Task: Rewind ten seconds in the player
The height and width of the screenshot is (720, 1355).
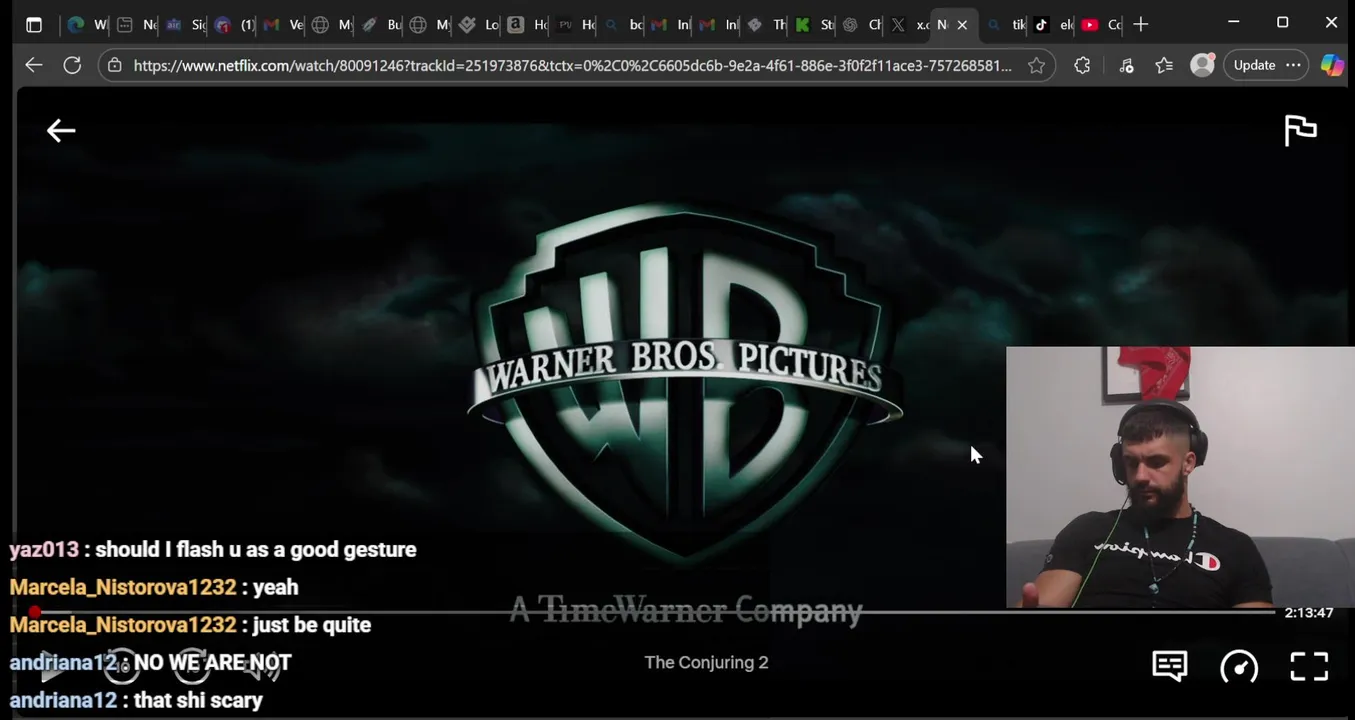Action: pos(121,666)
